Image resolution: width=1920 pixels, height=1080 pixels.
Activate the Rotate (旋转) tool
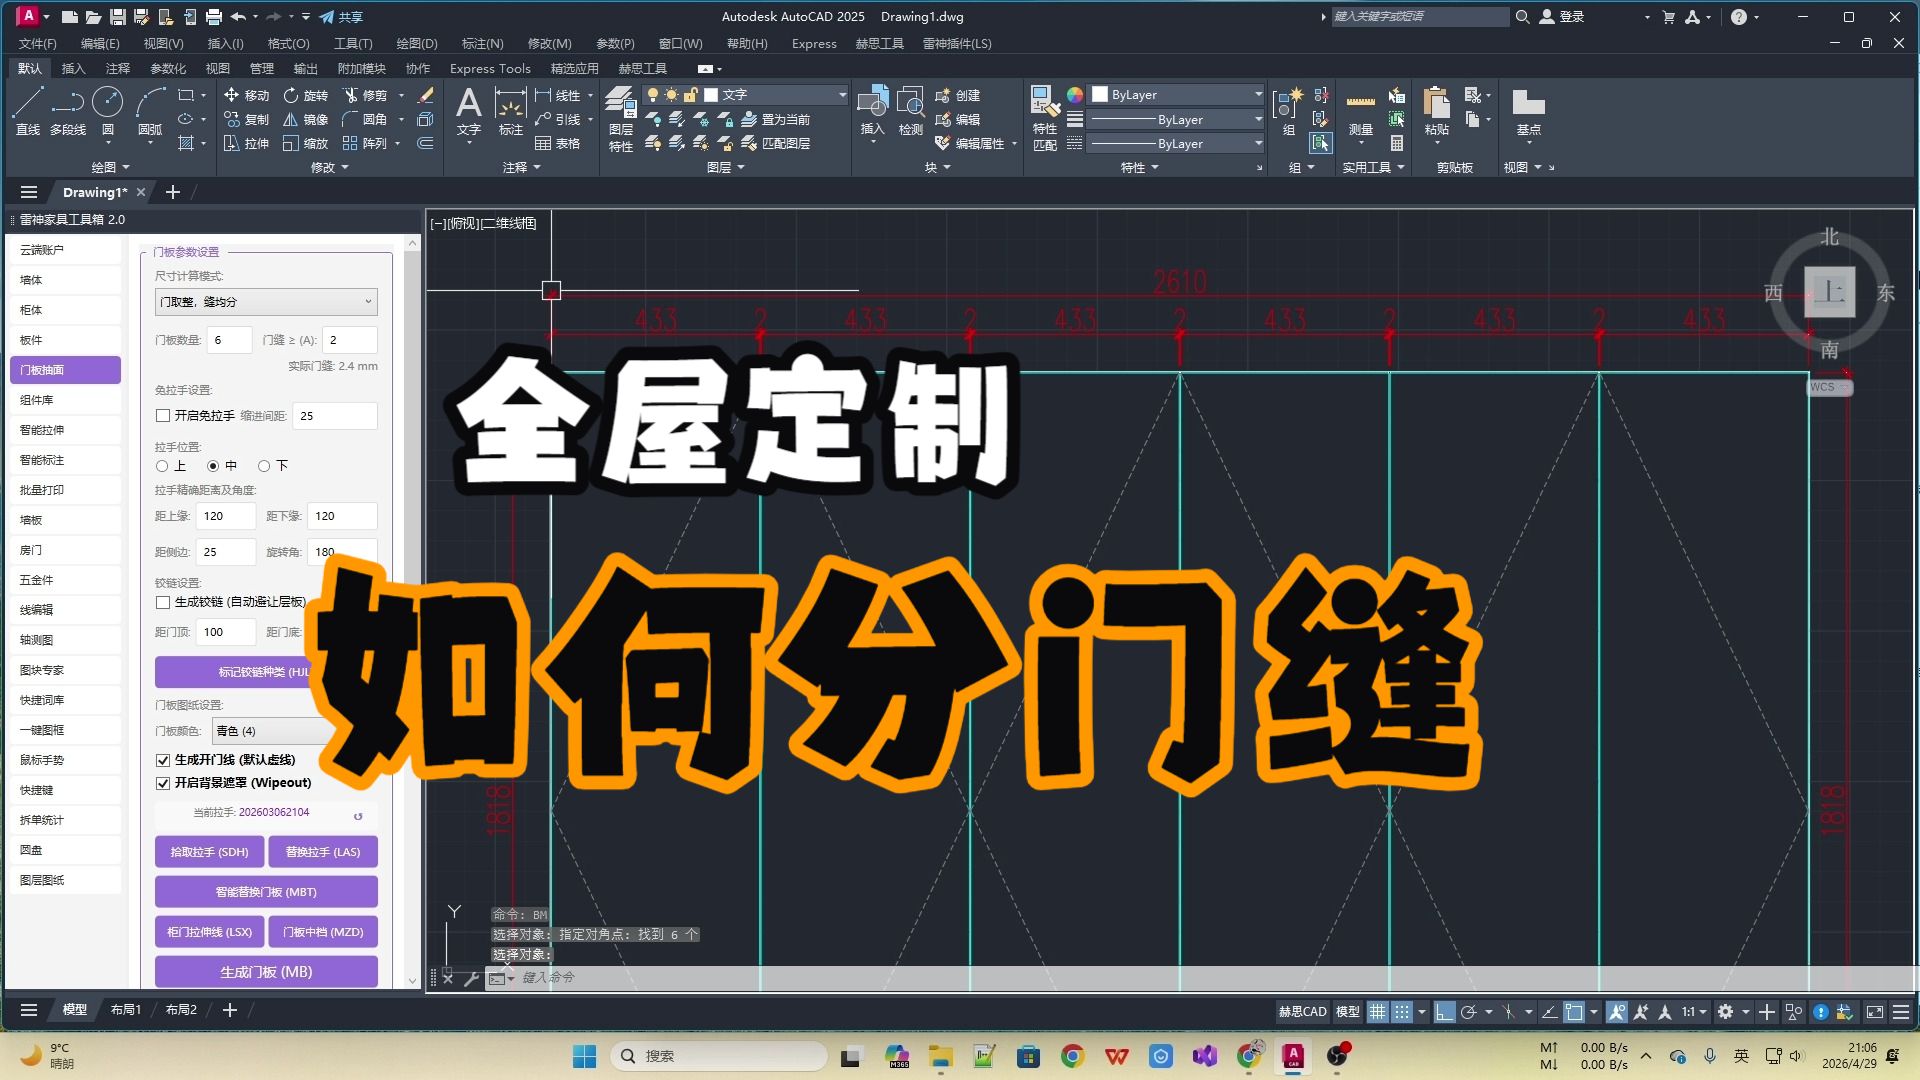click(305, 95)
